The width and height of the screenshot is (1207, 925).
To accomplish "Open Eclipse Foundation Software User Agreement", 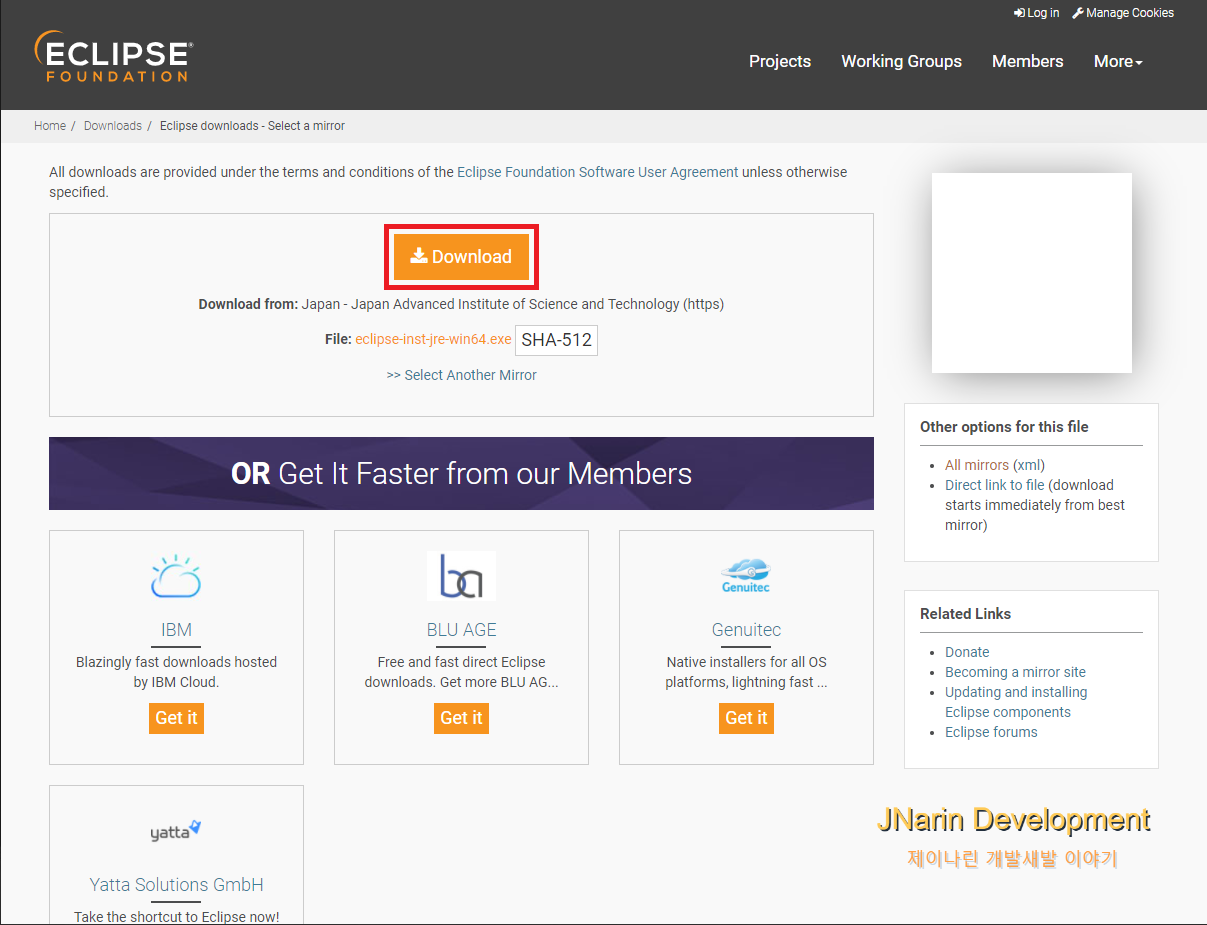I will (x=598, y=172).
